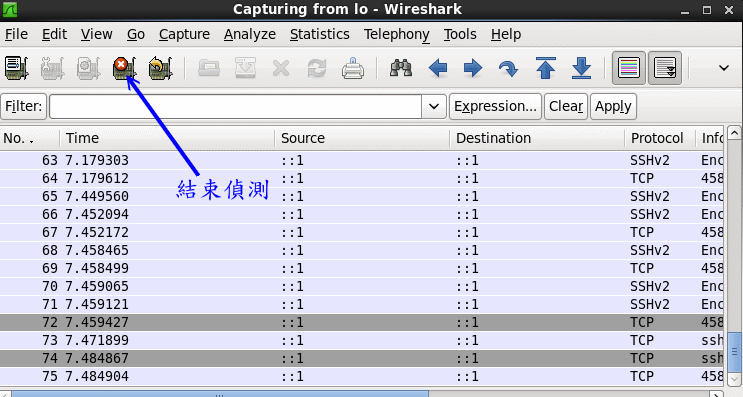Click the horizontal scrollbar thumb

[x=220, y=394]
